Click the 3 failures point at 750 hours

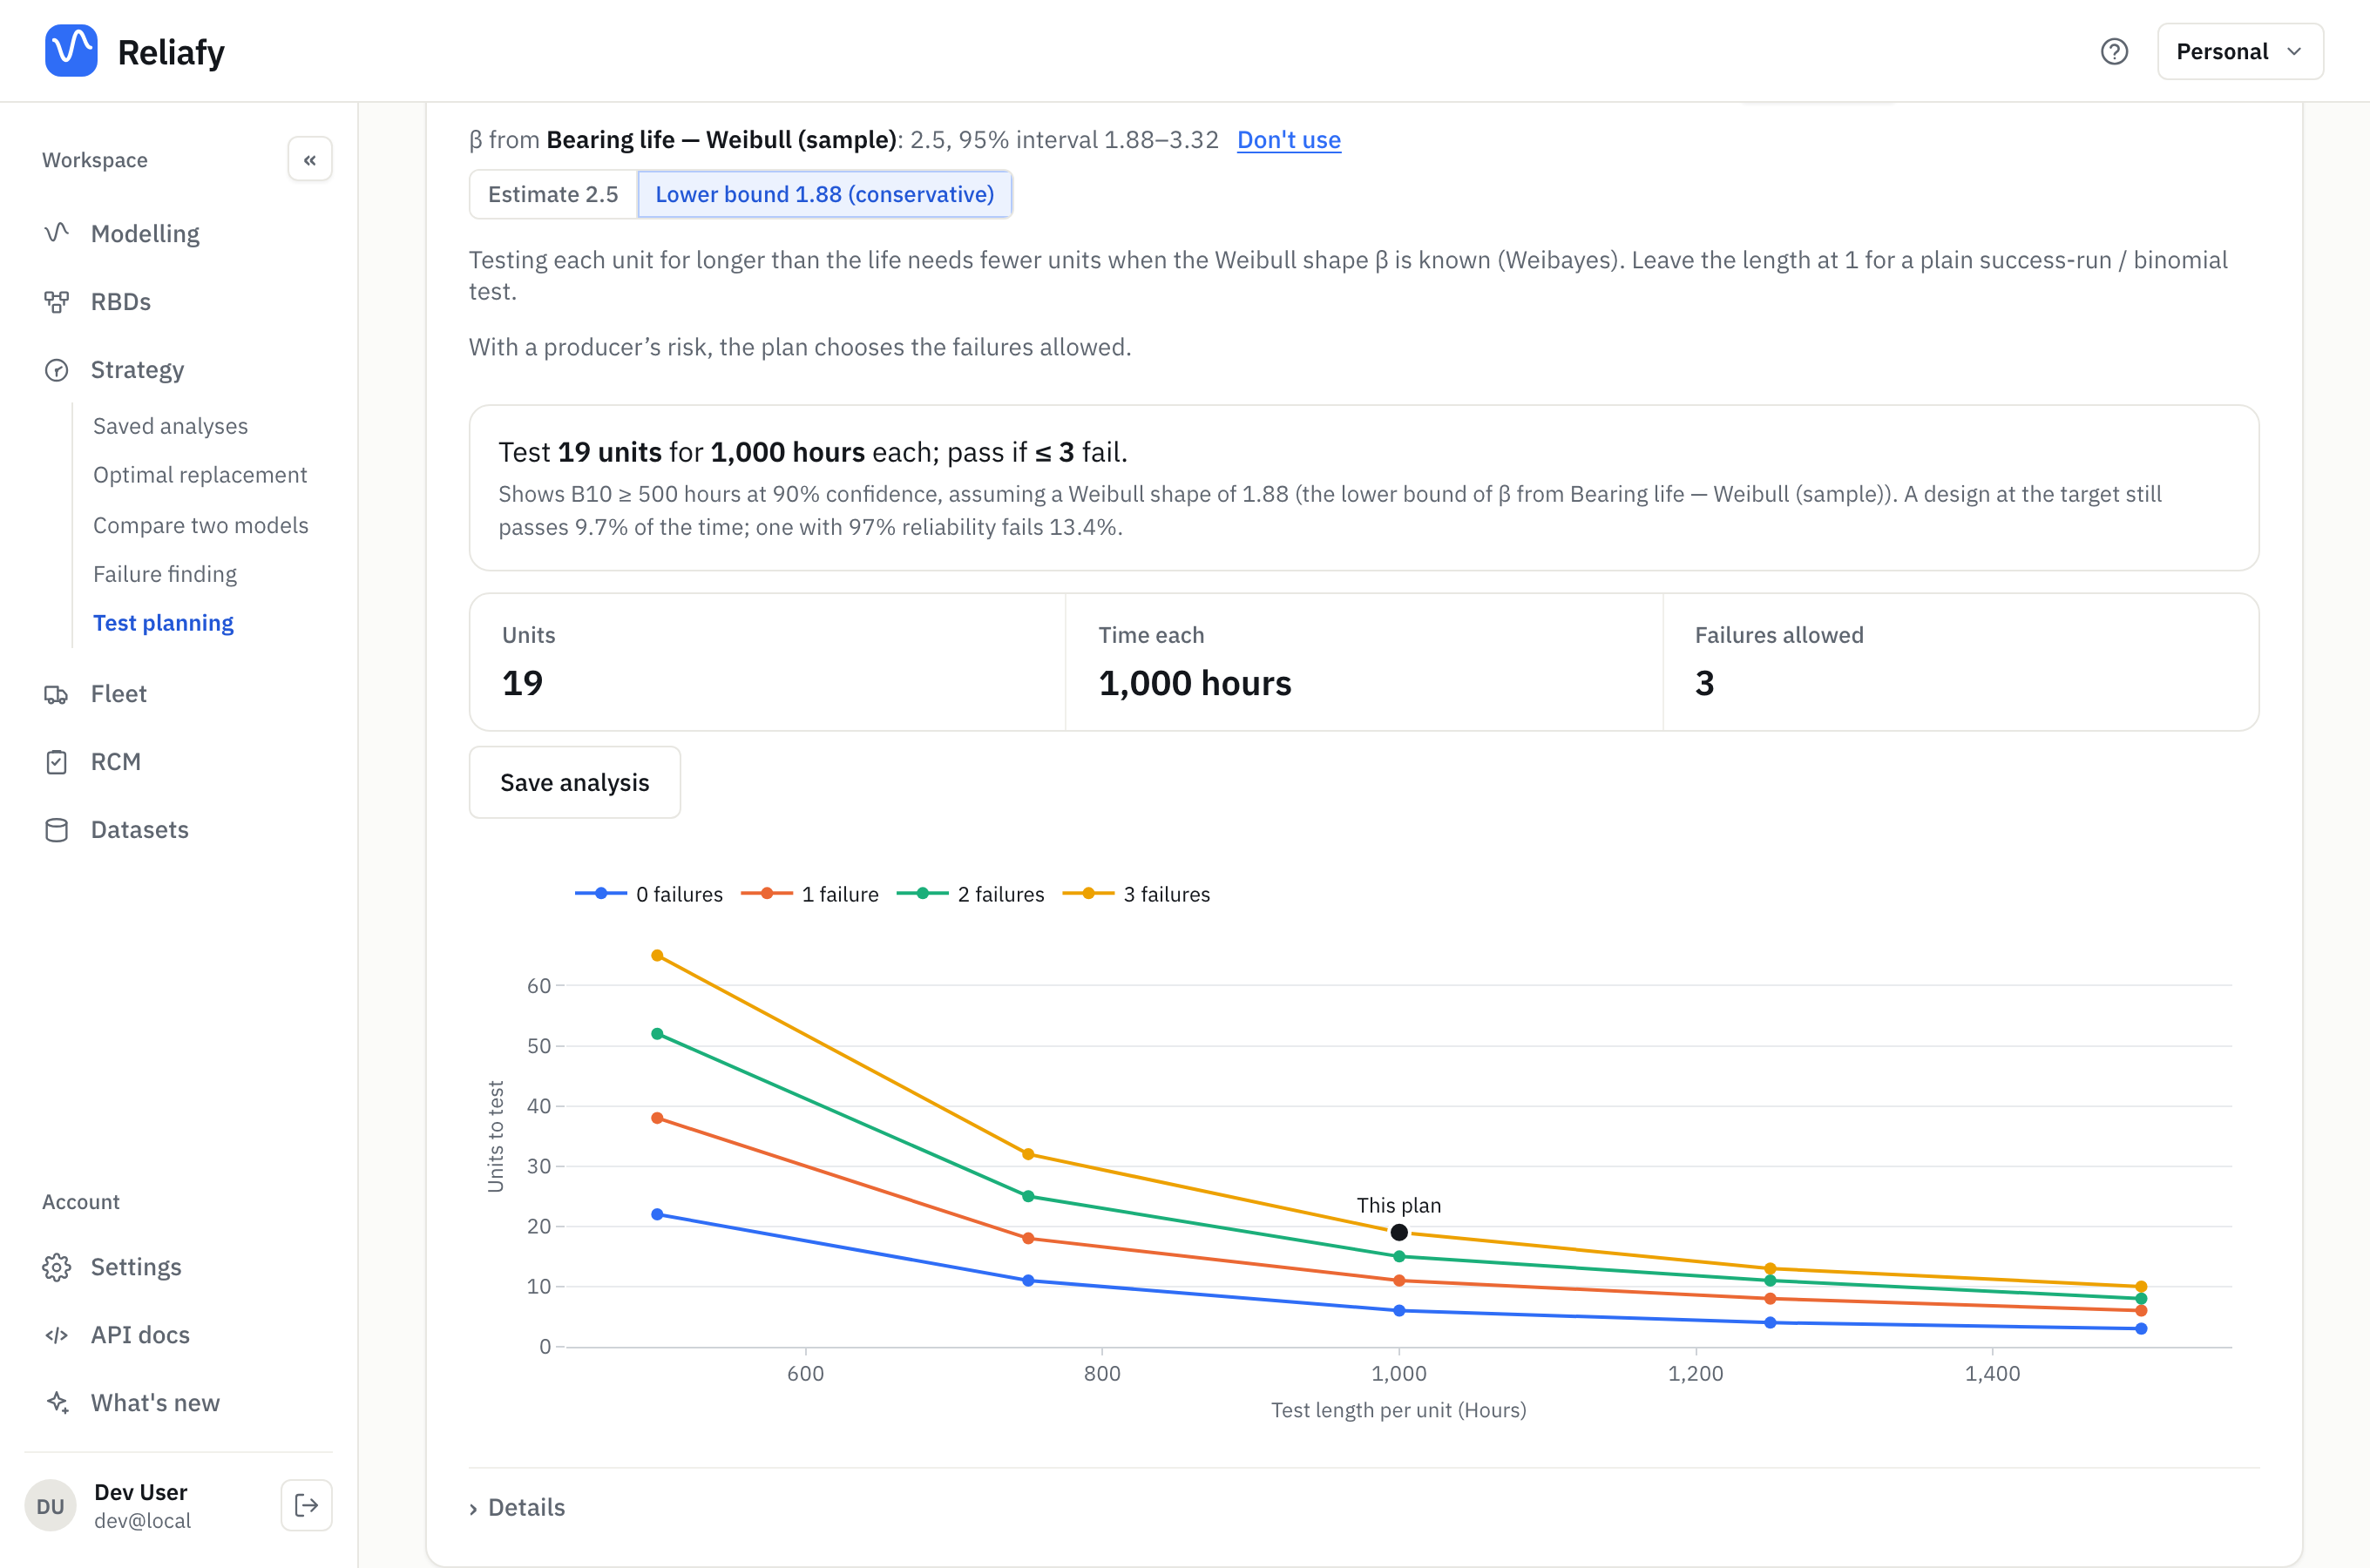pos(1028,1154)
